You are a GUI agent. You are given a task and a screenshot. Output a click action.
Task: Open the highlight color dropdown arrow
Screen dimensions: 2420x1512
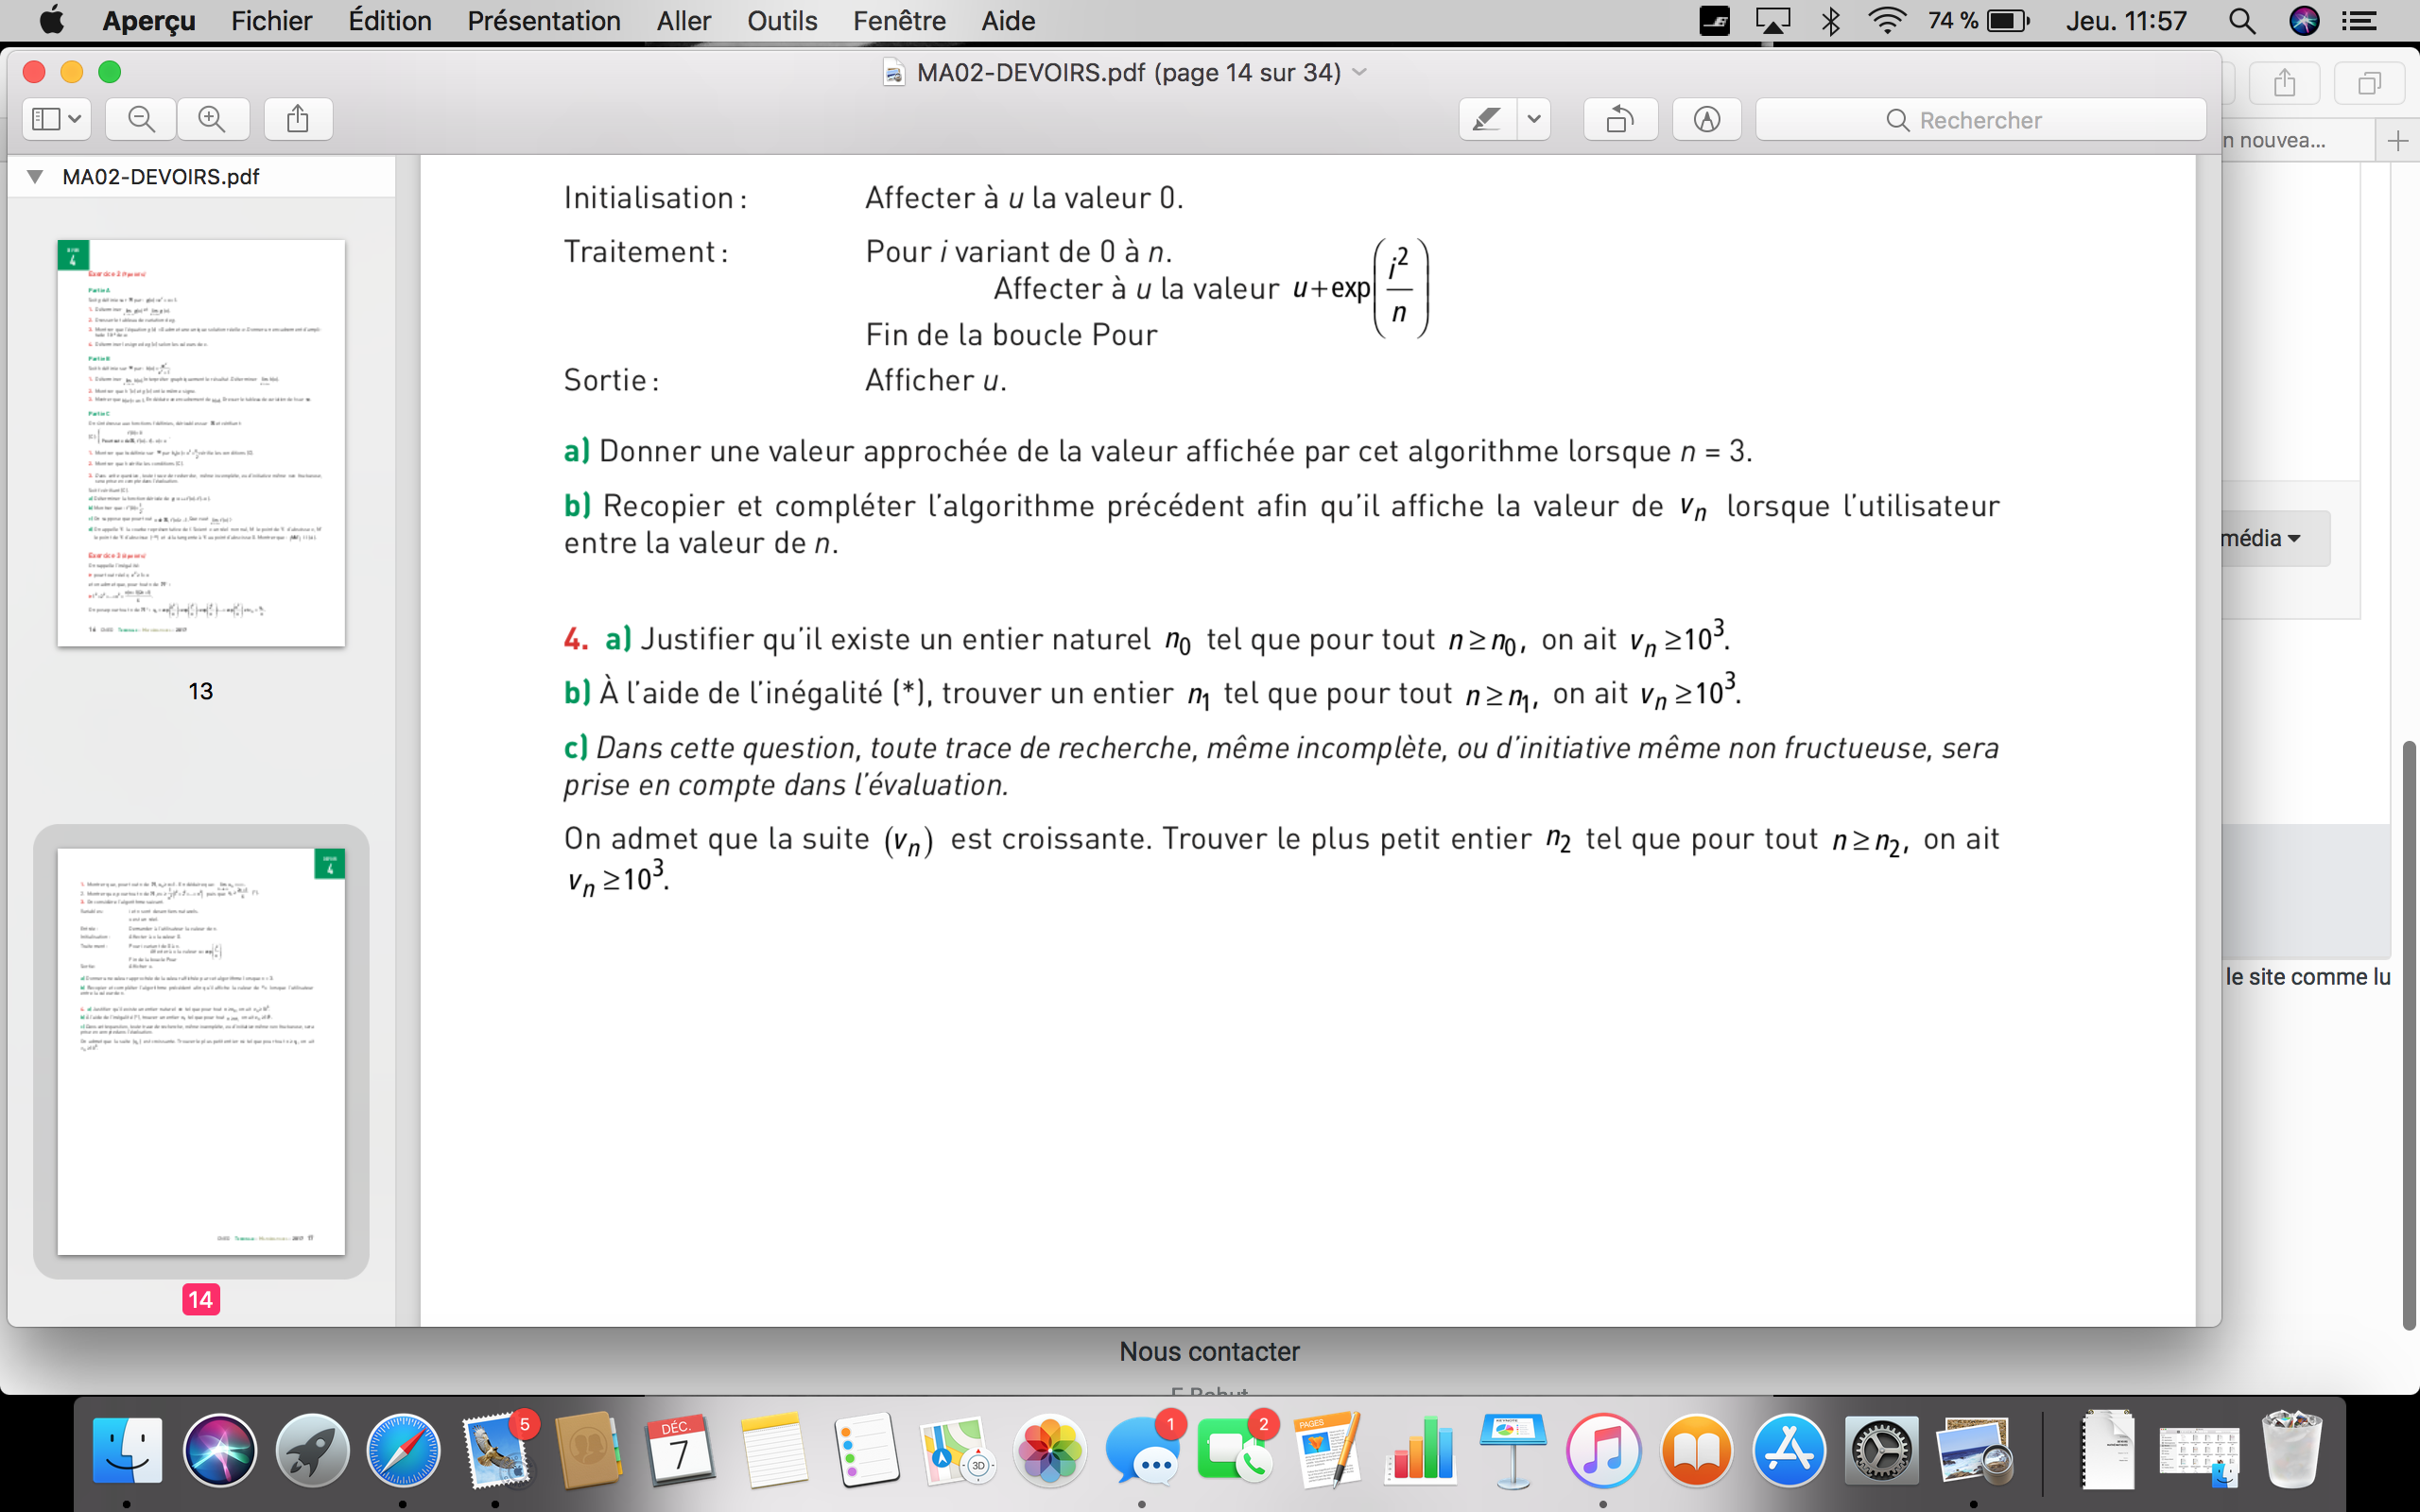1534,119
